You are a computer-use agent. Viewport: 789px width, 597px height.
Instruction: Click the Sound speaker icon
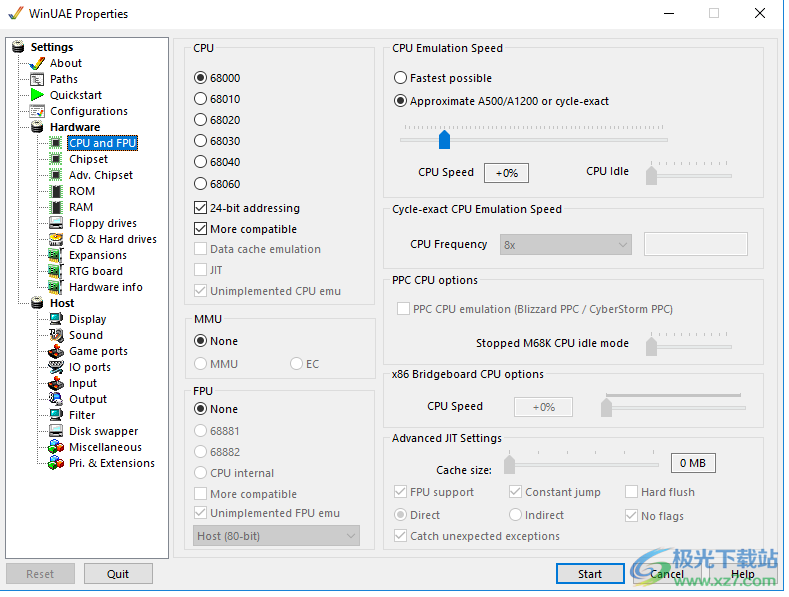coord(56,335)
